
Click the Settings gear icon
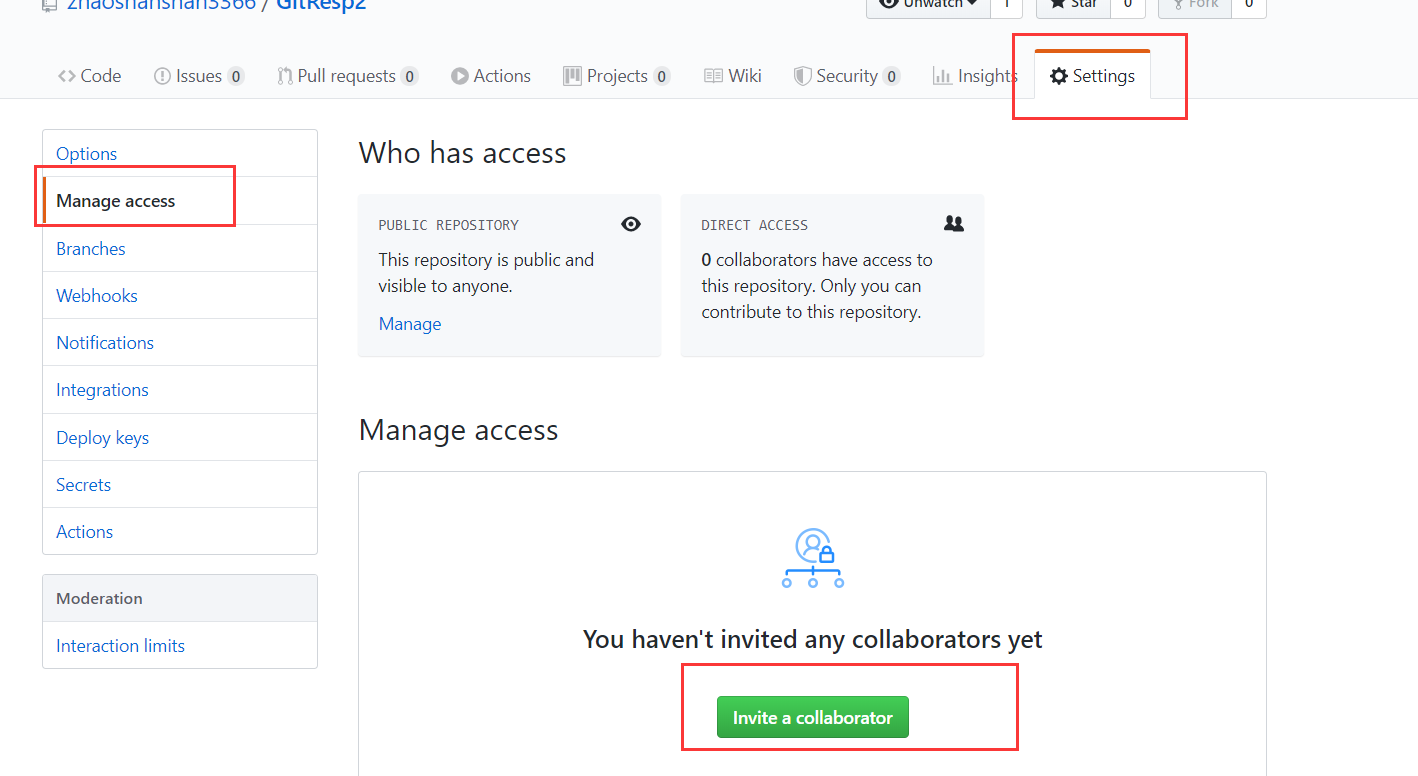[1059, 76]
